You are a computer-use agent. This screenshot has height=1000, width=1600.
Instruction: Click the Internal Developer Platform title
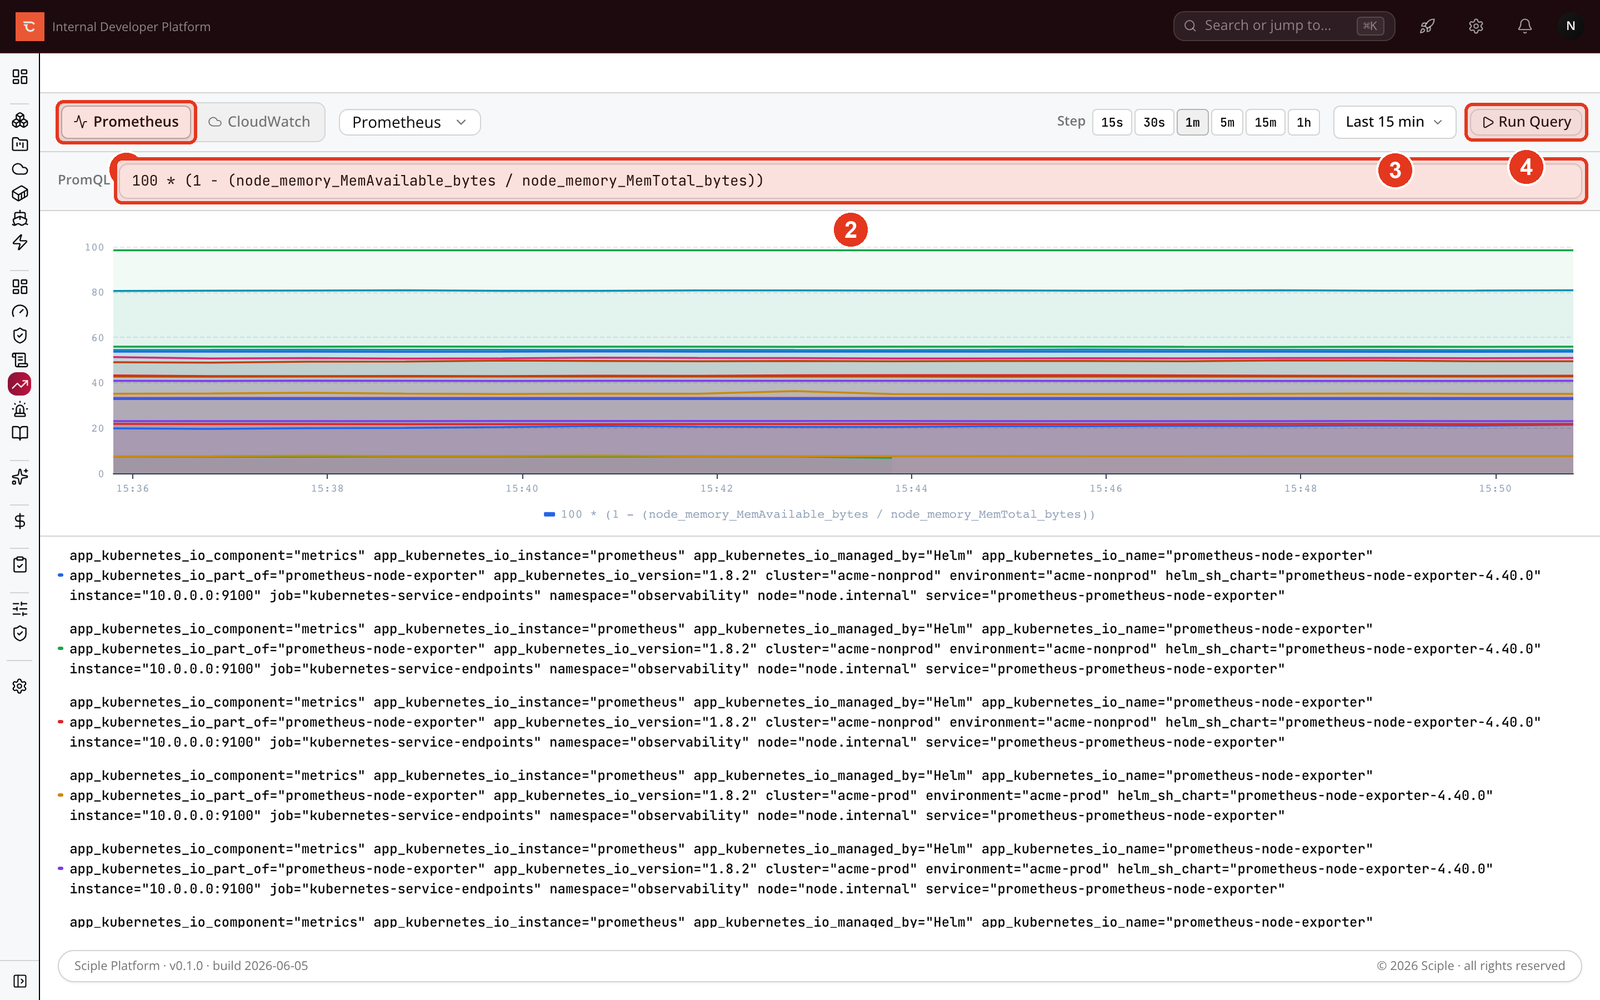131,27
